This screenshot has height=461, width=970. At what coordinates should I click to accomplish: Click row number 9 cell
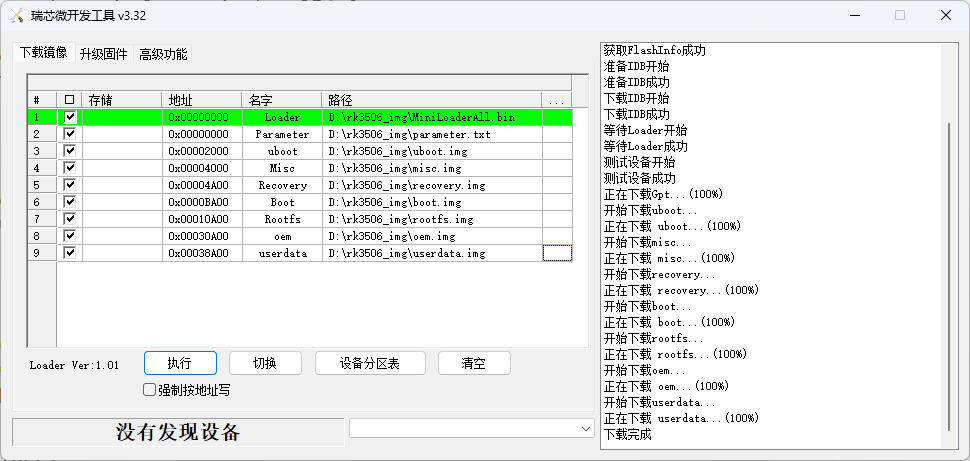click(42, 253)
